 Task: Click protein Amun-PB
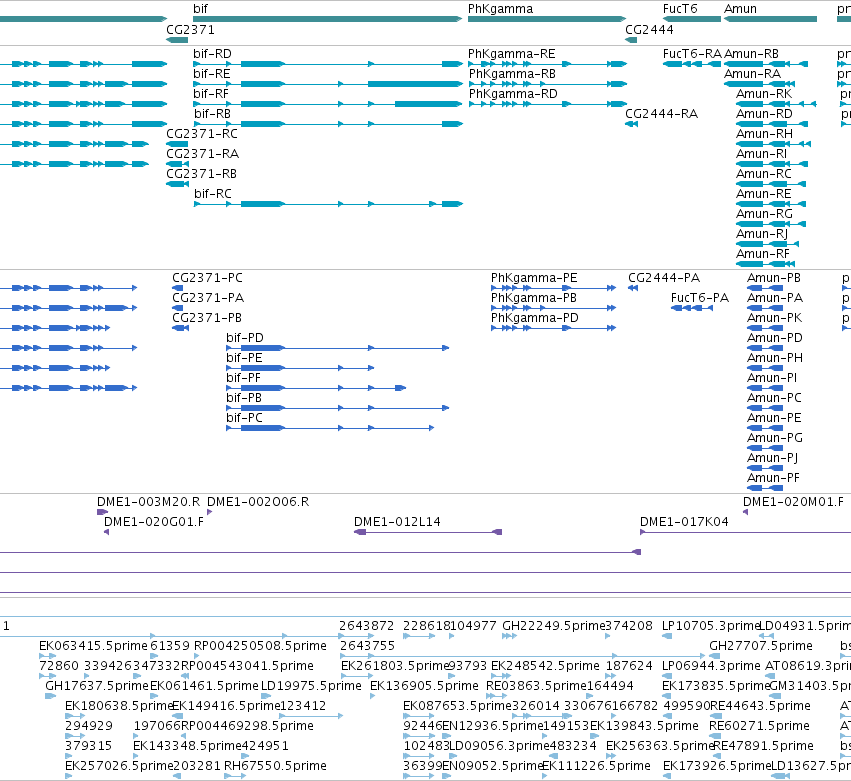point(774,278)
